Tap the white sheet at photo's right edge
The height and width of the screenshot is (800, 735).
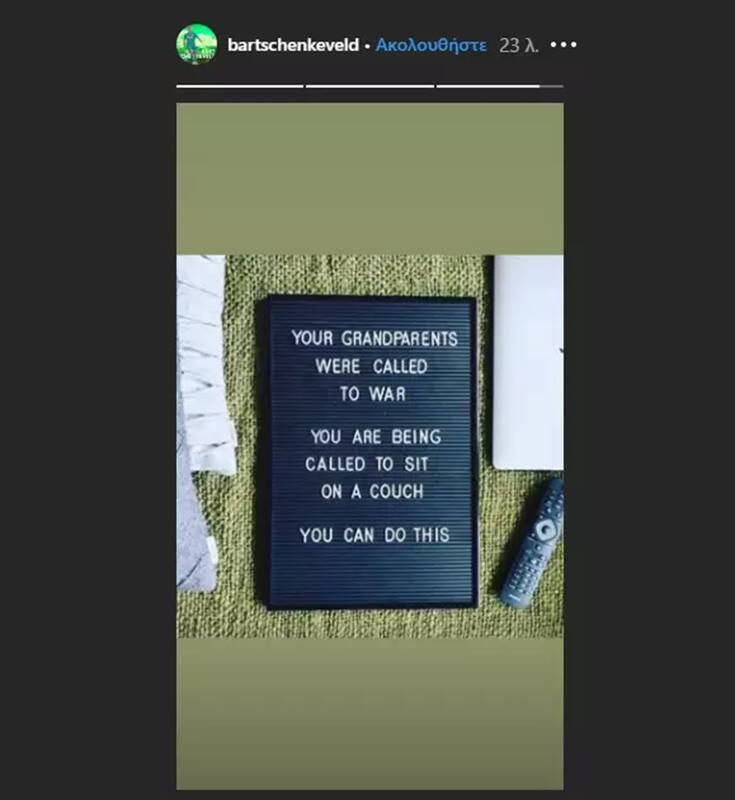528,362
